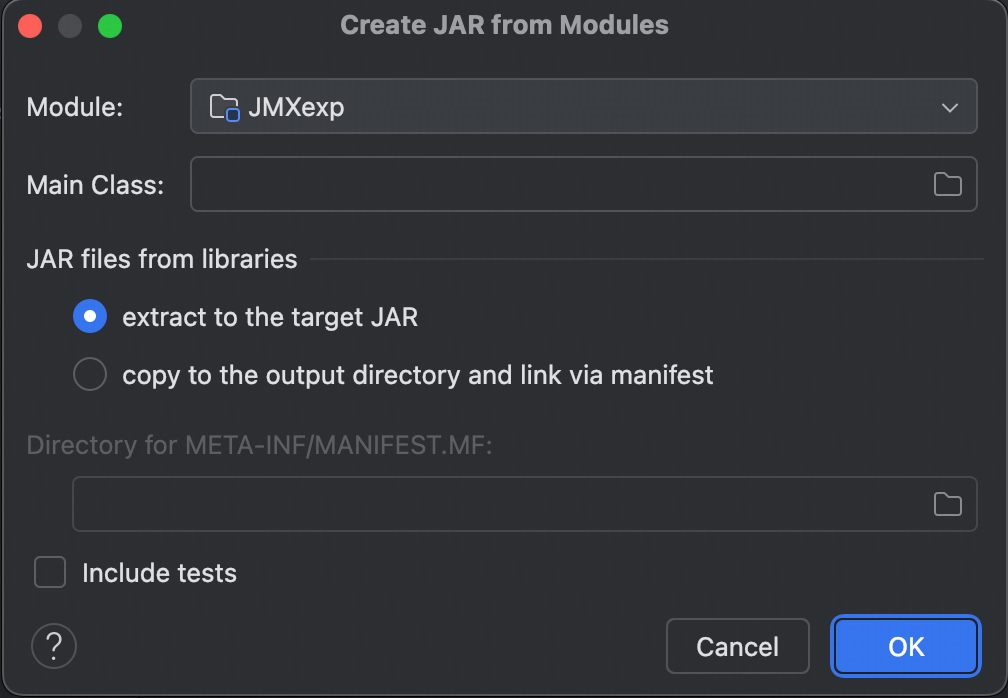Click the module icon beside JMXexp

[x=224, y=107]
